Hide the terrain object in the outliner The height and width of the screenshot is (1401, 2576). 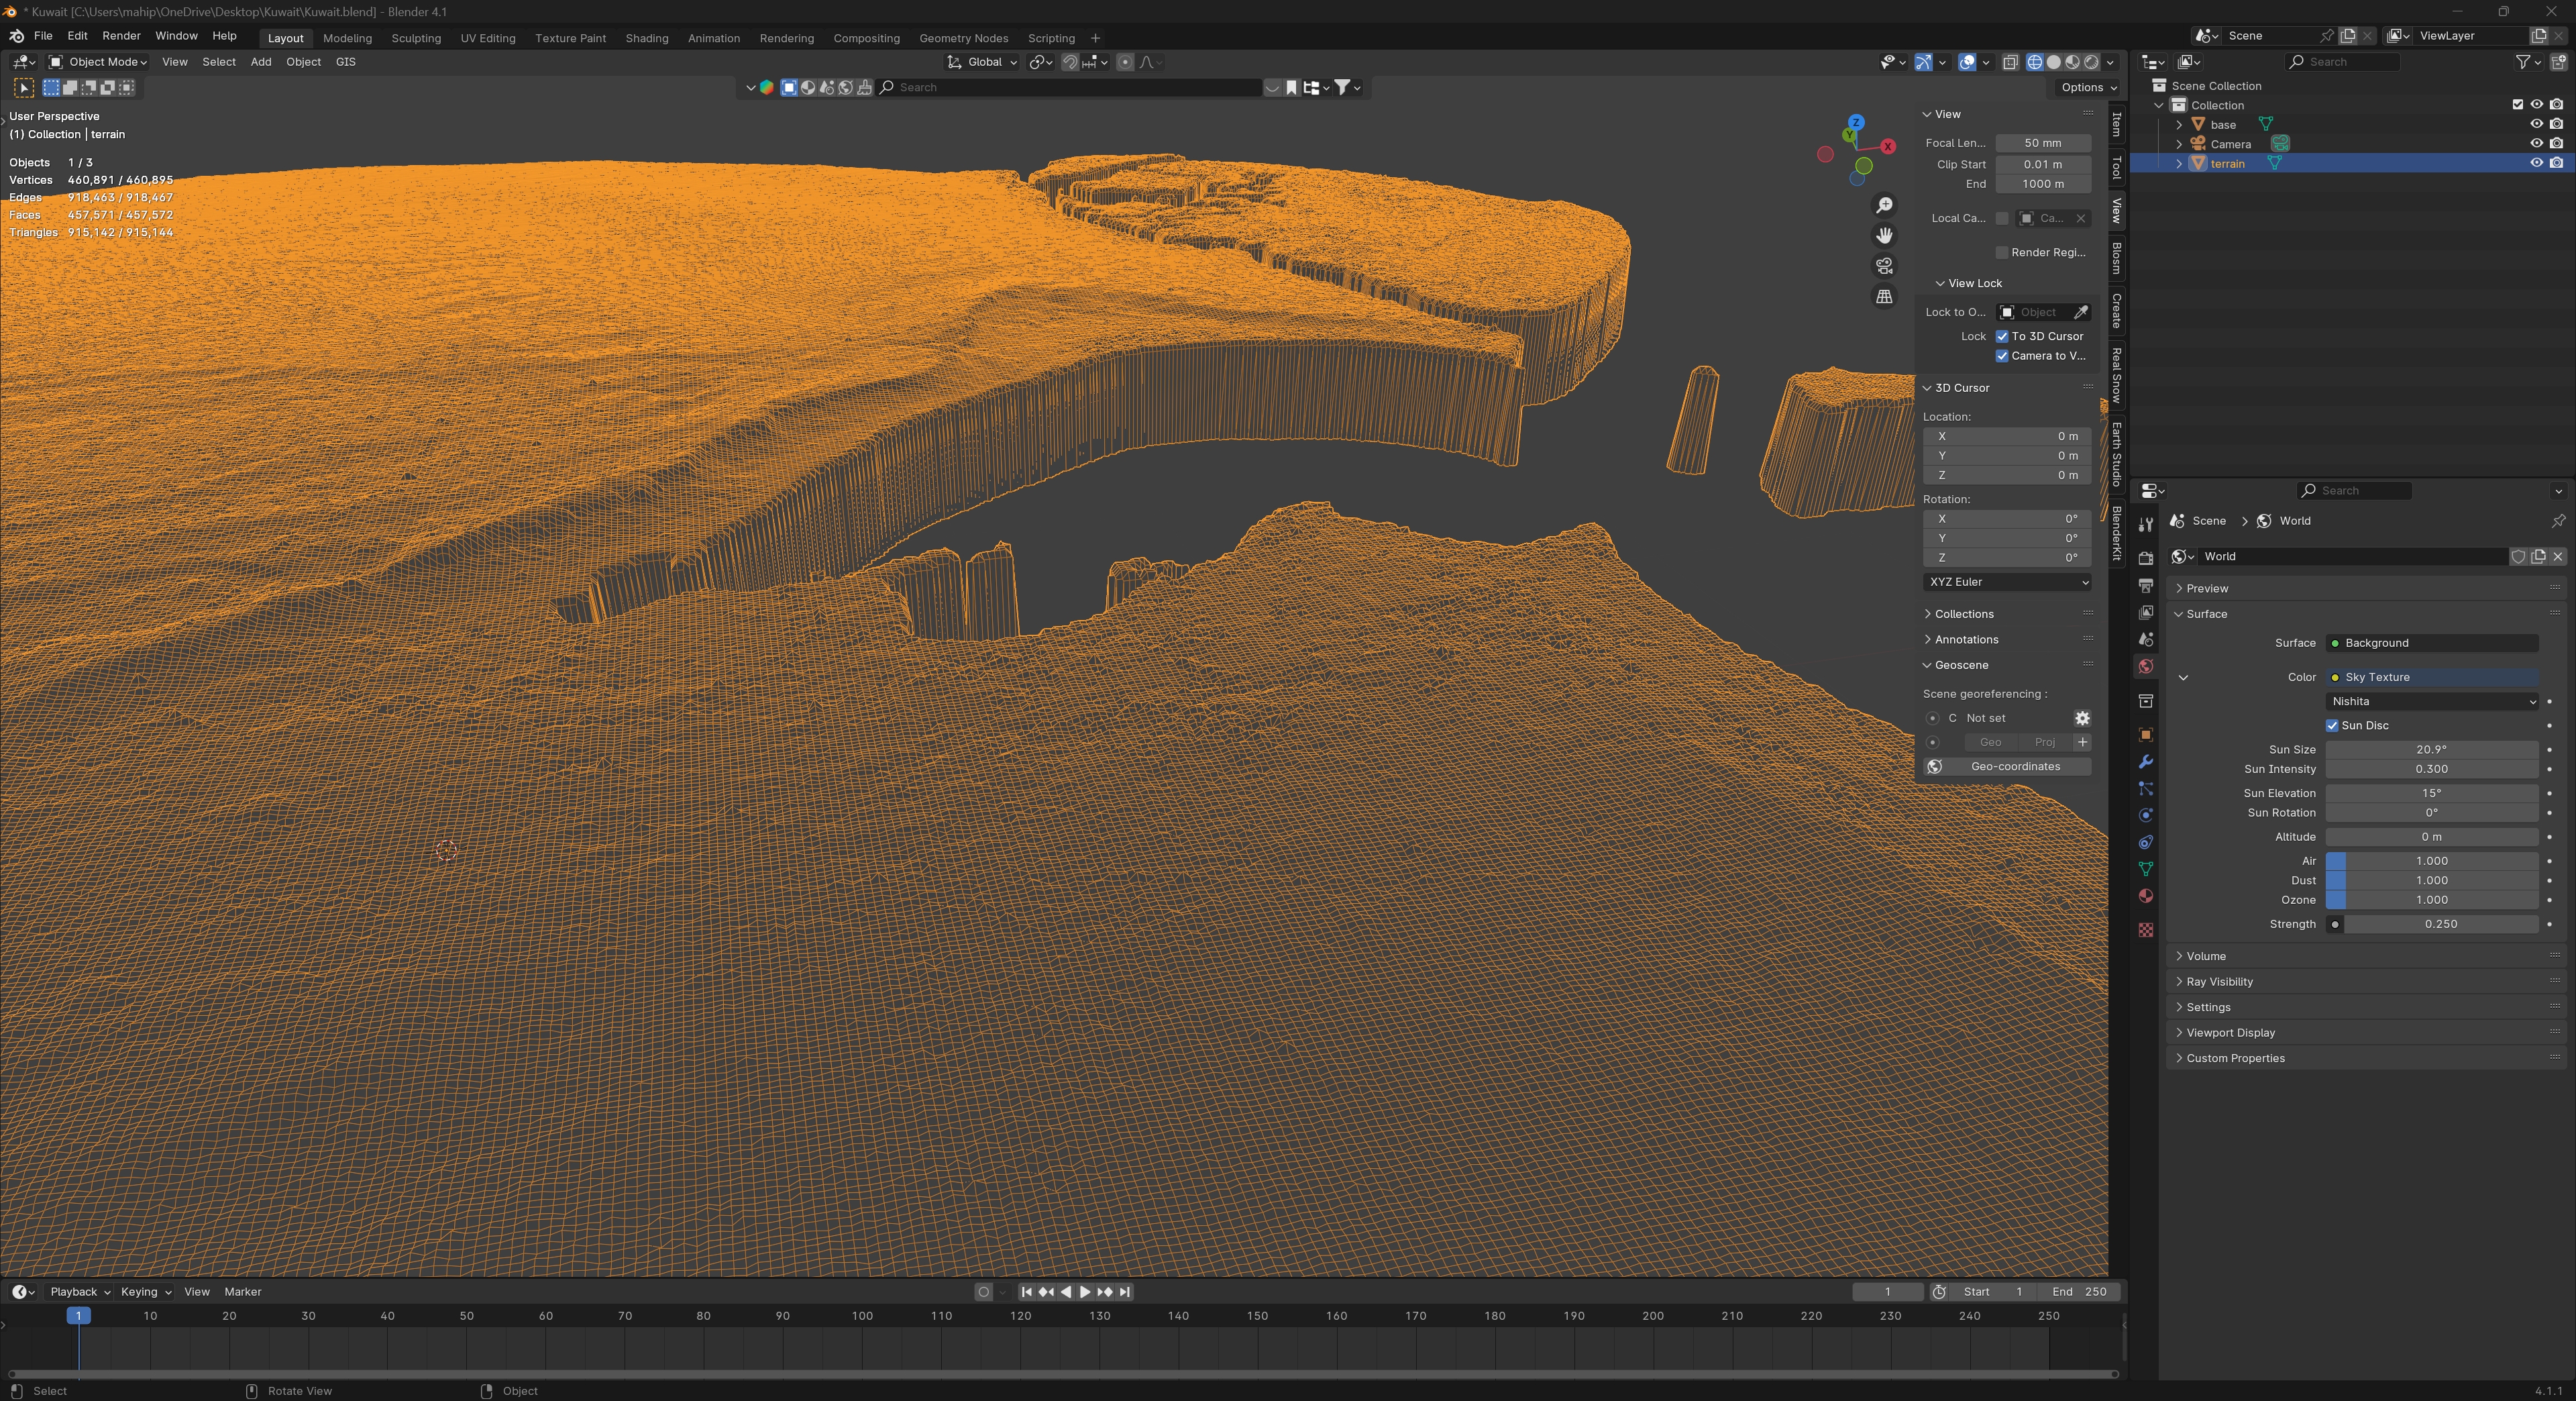(x=2536, y=163)
